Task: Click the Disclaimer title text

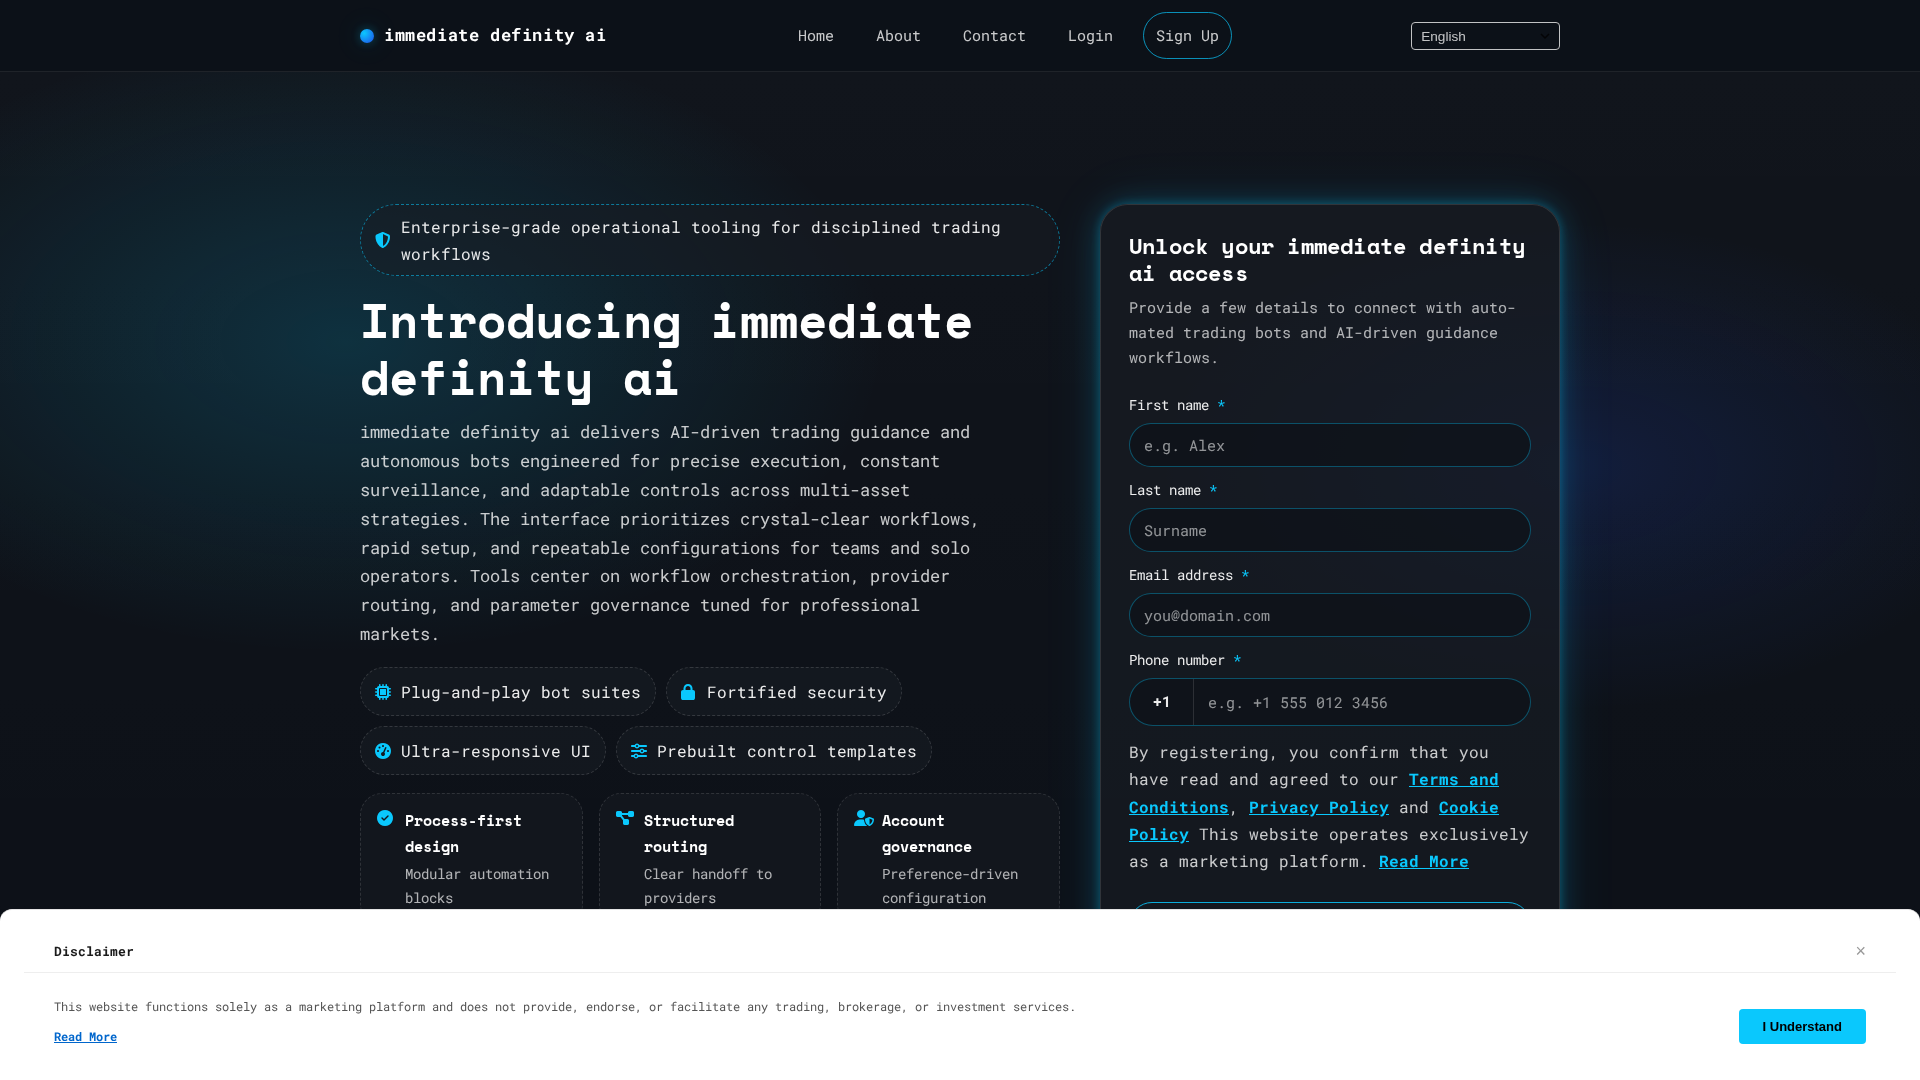Action: tap(94, 951)
